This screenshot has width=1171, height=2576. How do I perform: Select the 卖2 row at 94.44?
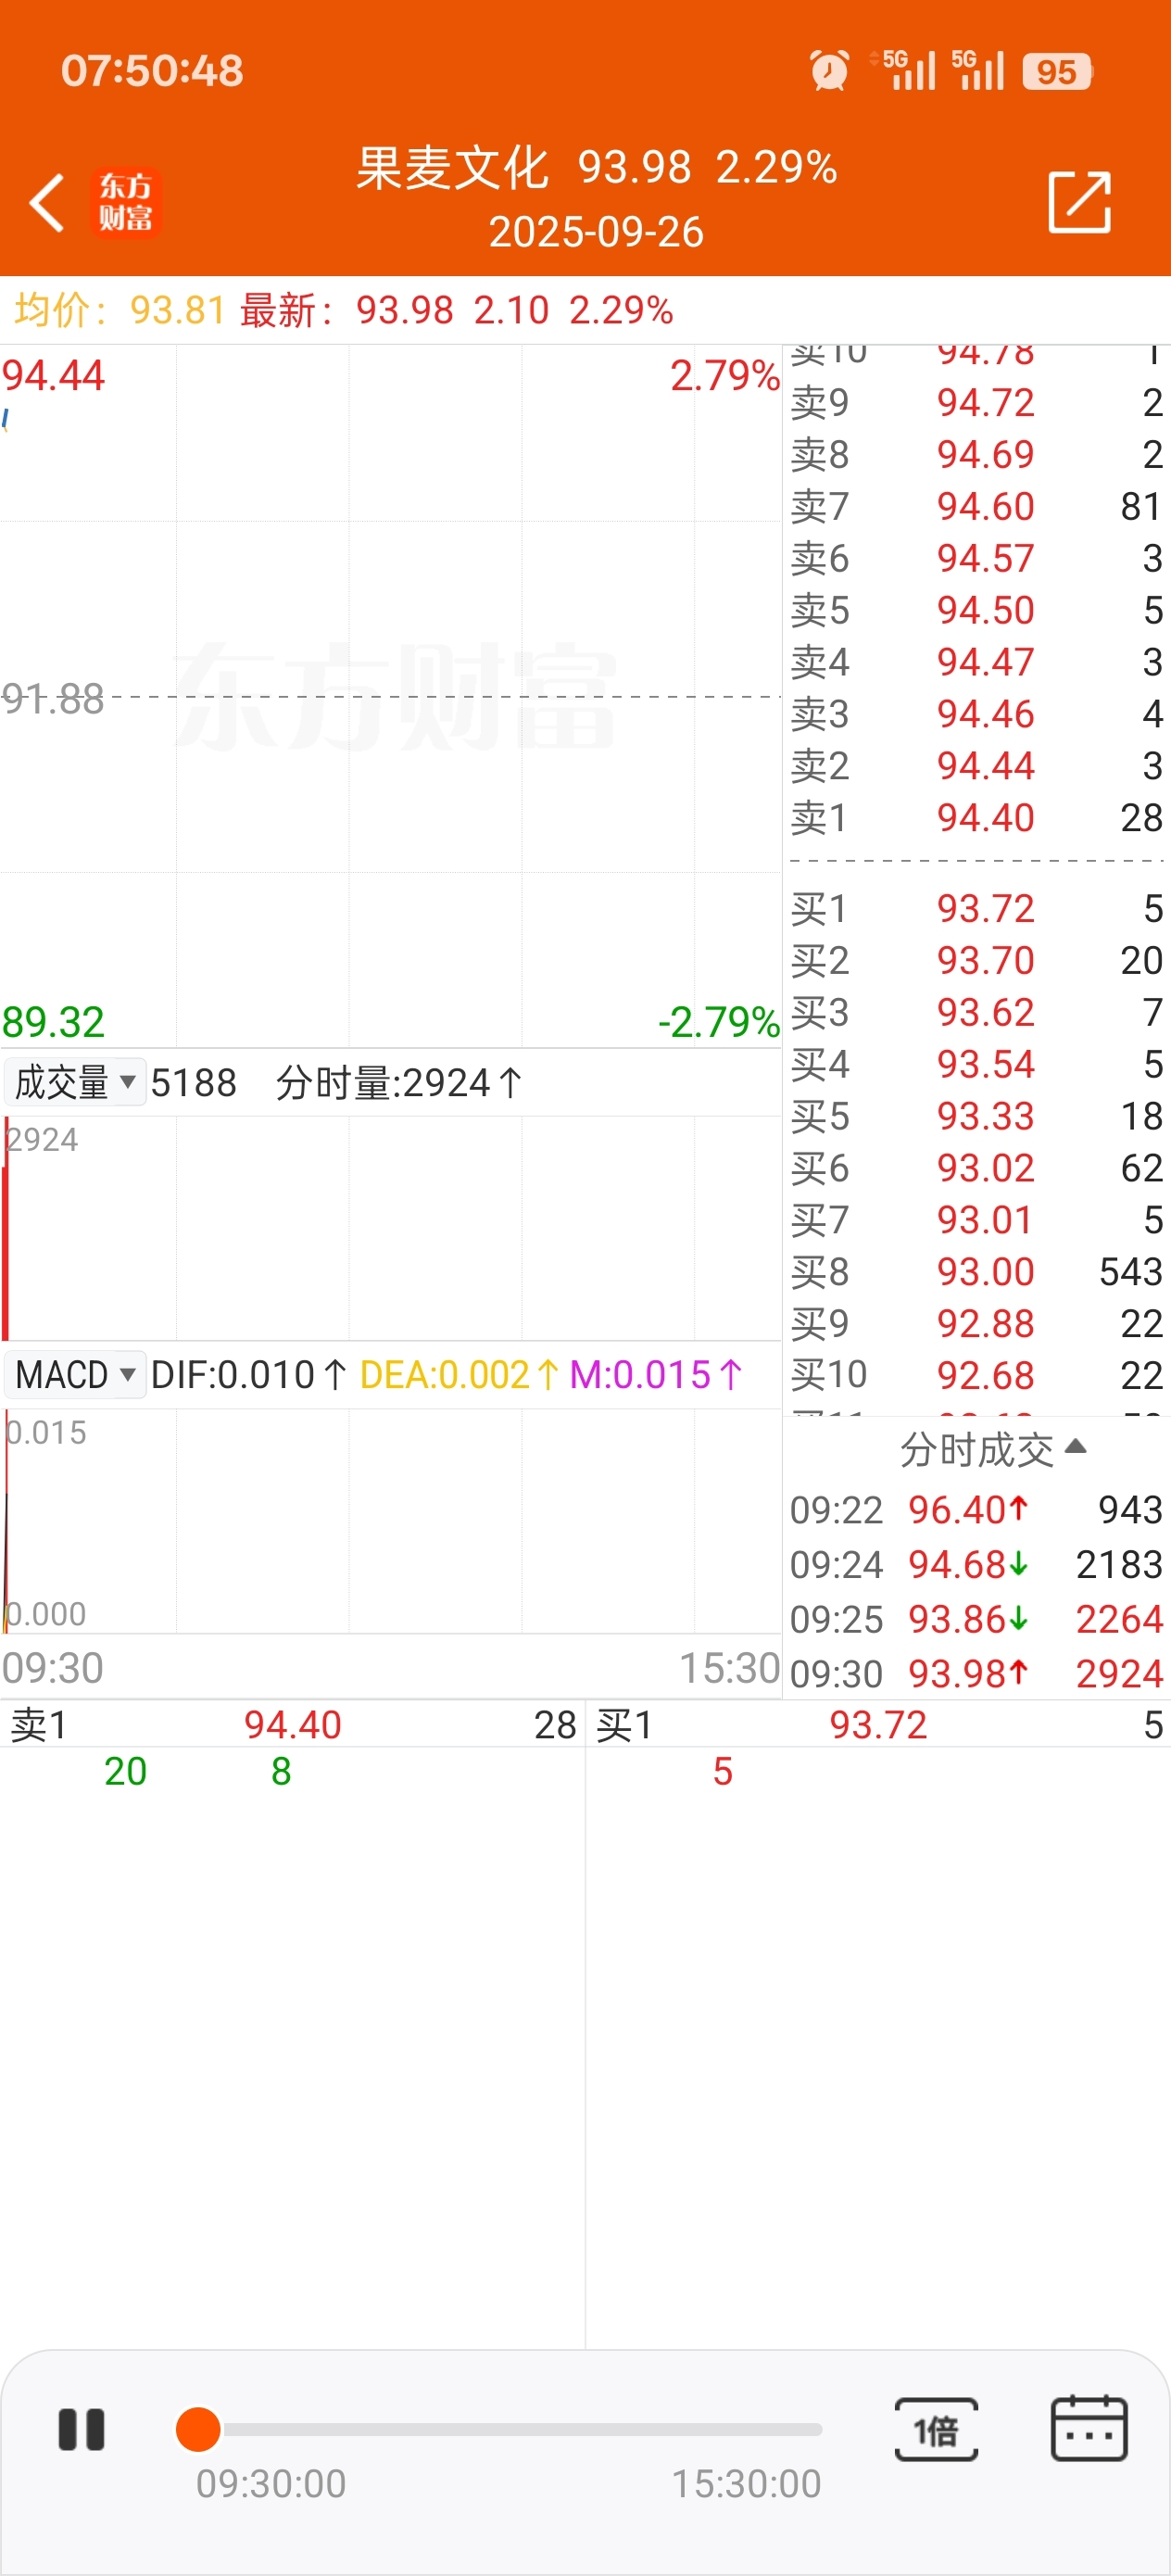tap(976, 766)
